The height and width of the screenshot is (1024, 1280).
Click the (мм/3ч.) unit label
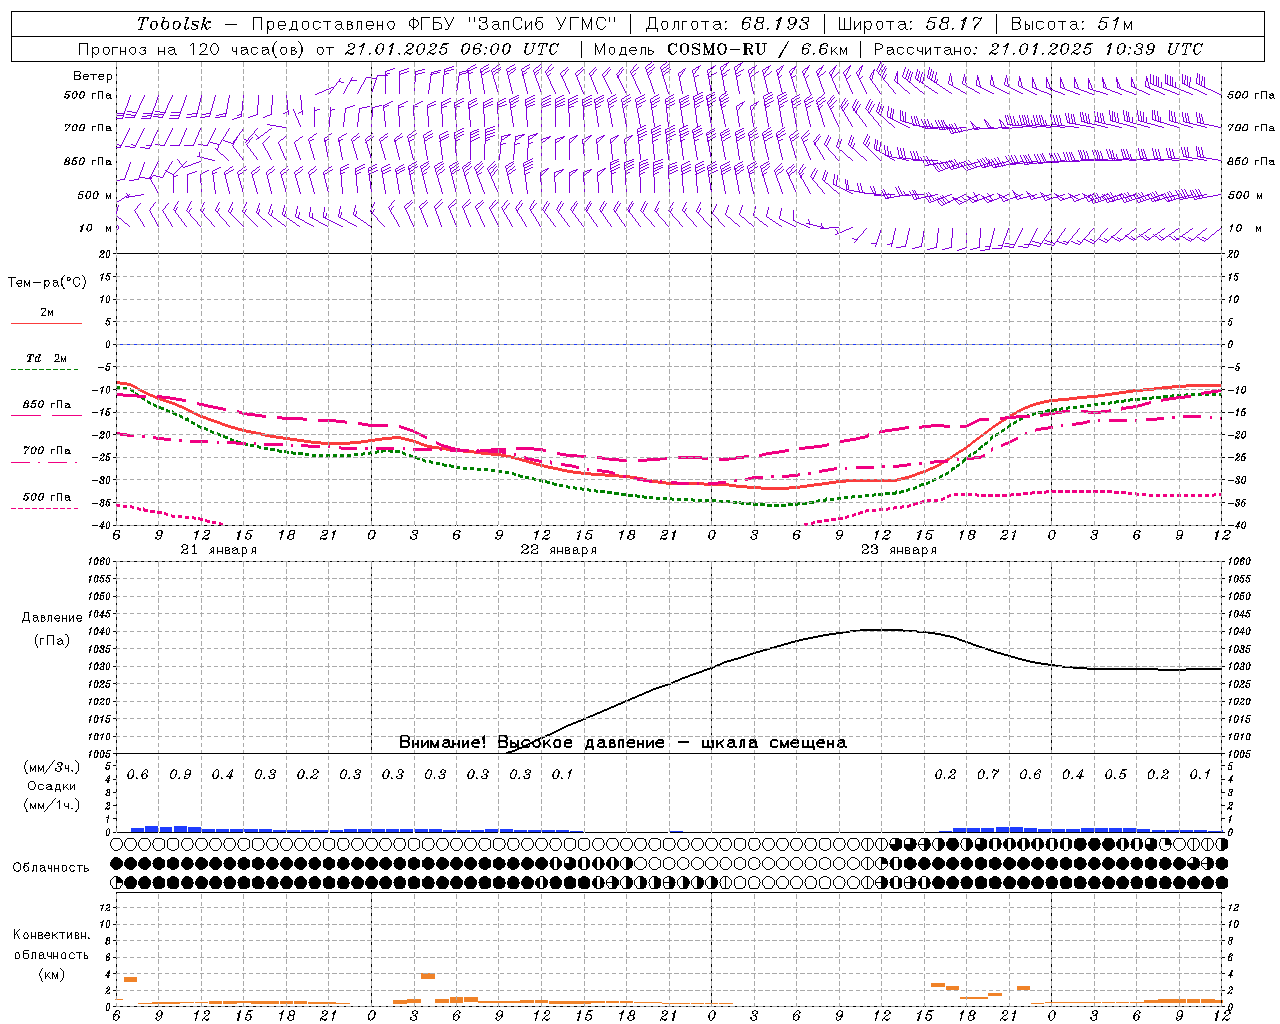click(x=51, y=767)
